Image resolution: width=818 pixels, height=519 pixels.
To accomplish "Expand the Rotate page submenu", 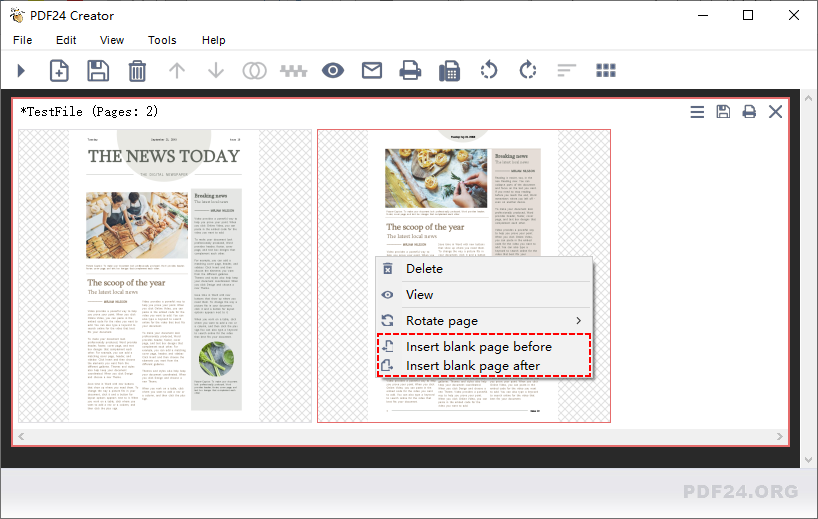I will pyautogui.click(x=485, y=321).
